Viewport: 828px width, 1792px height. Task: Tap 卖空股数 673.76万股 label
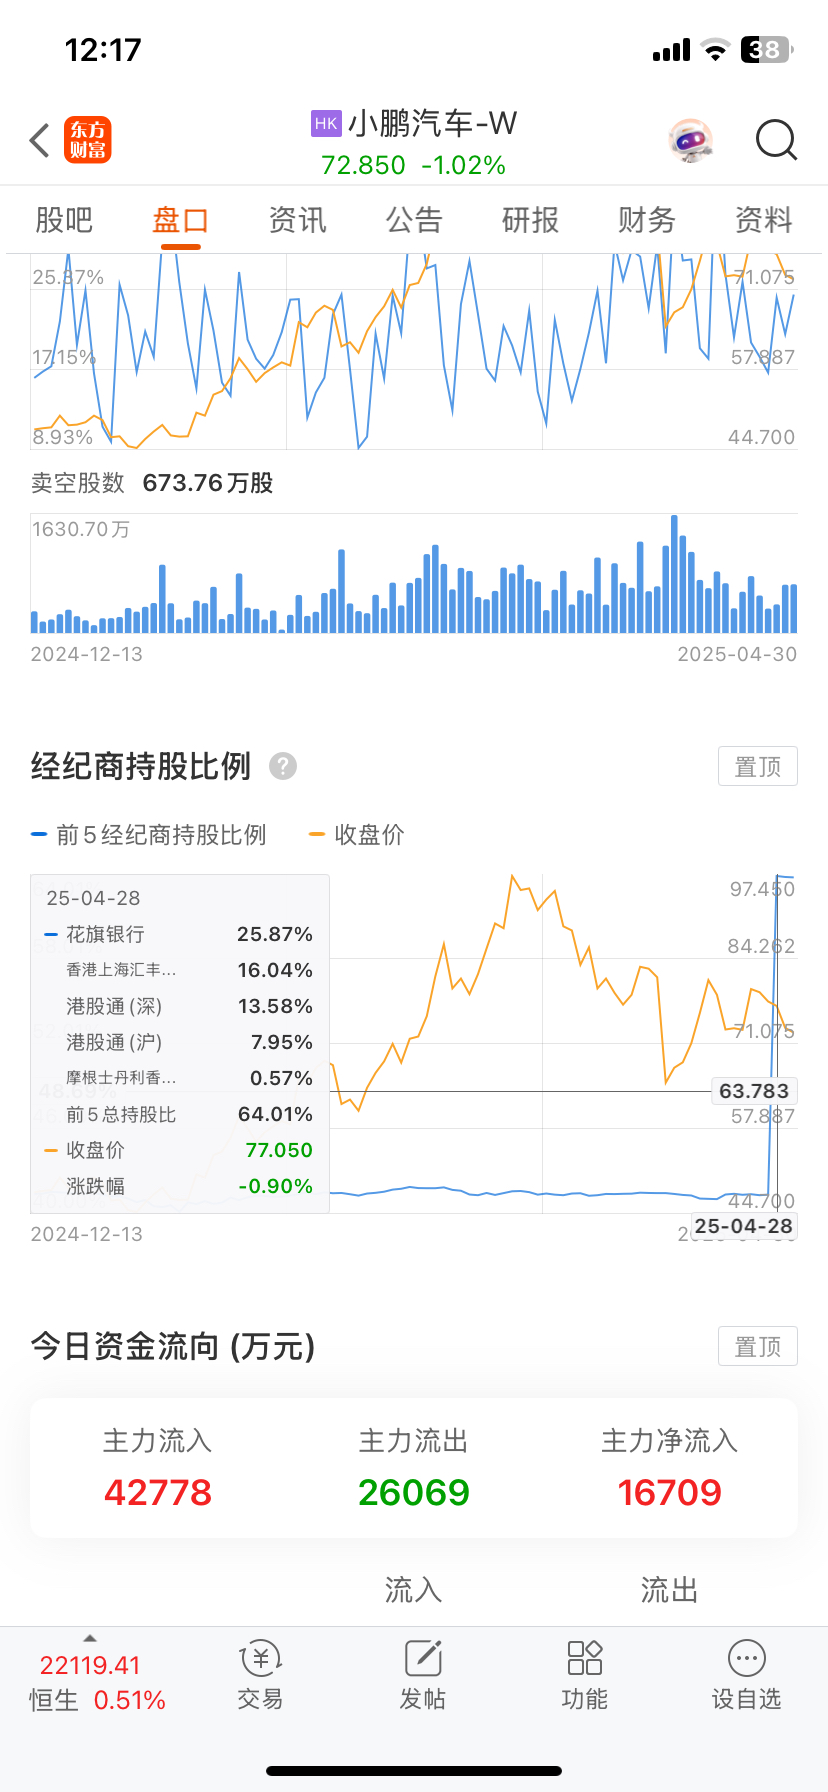(152, 483)
